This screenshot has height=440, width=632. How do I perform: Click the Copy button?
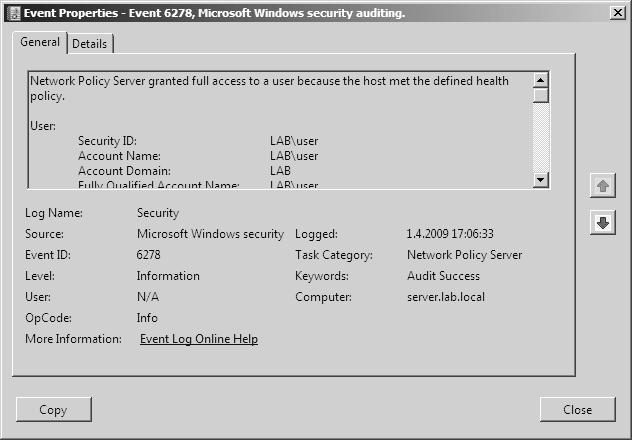click(54, 409)
